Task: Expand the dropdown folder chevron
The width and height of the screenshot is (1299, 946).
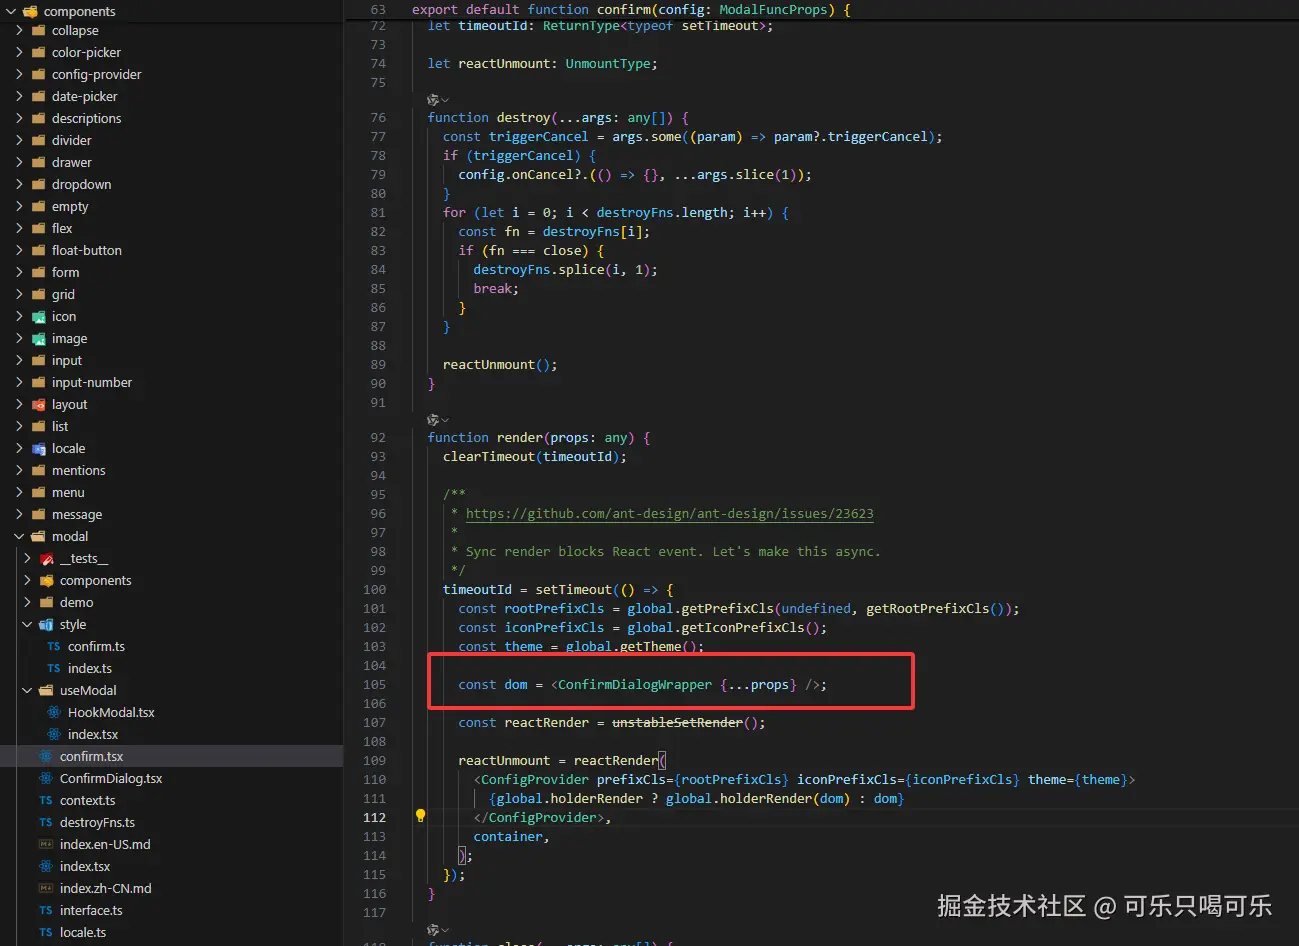Action: pyautogui.click(x=19, y=184)
